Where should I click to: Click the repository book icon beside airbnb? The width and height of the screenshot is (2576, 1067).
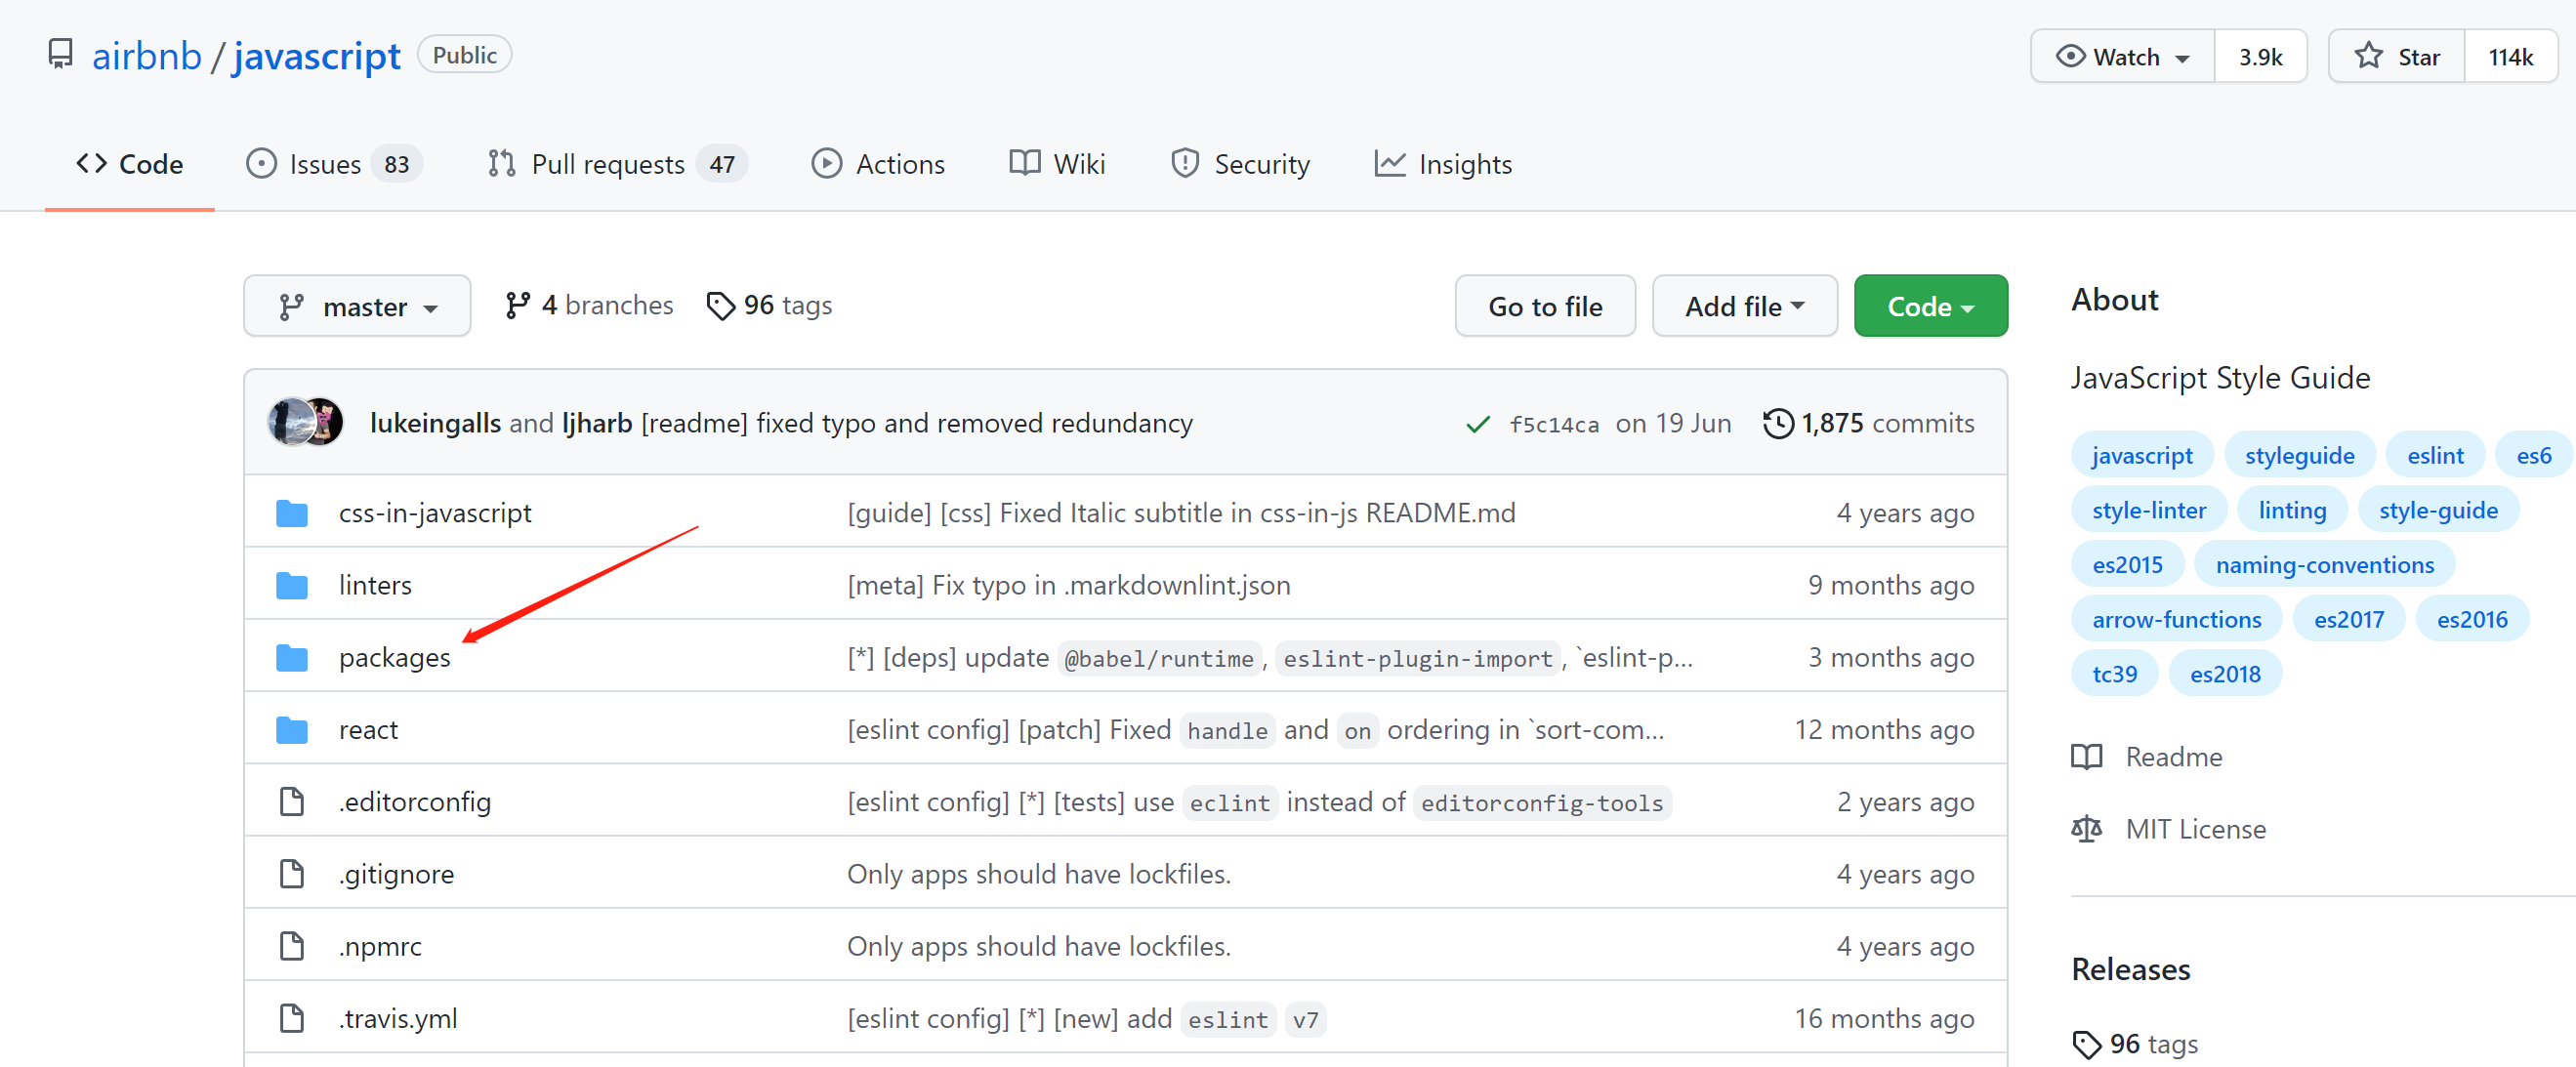[x=60, y=54]
